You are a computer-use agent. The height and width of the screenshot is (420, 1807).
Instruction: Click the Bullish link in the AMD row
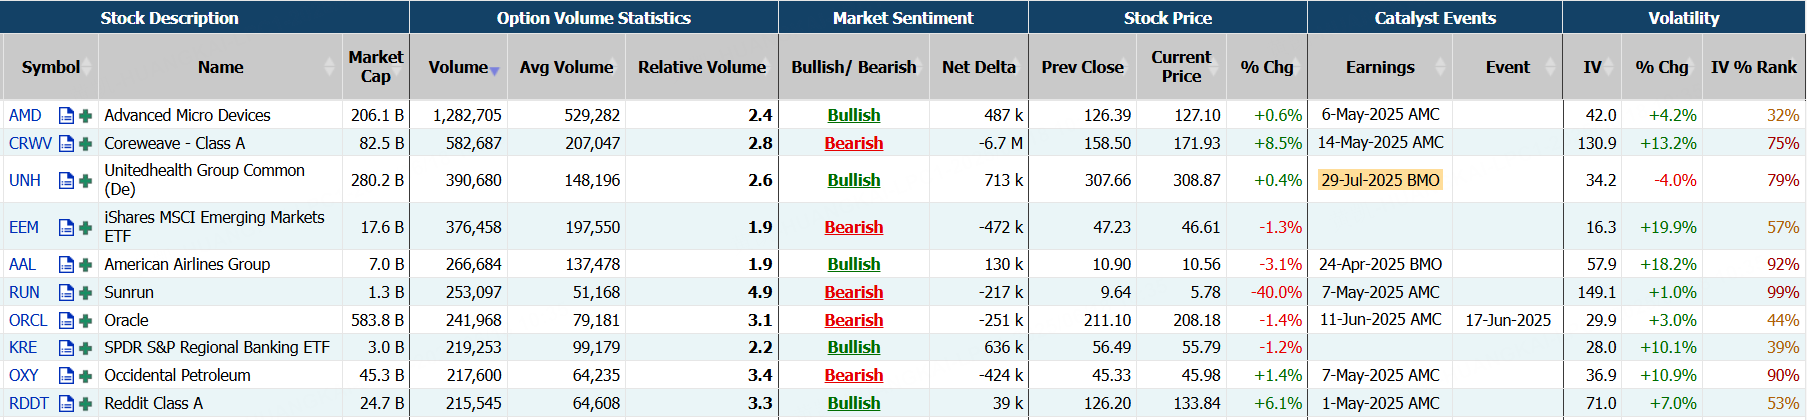pos(854,116)
